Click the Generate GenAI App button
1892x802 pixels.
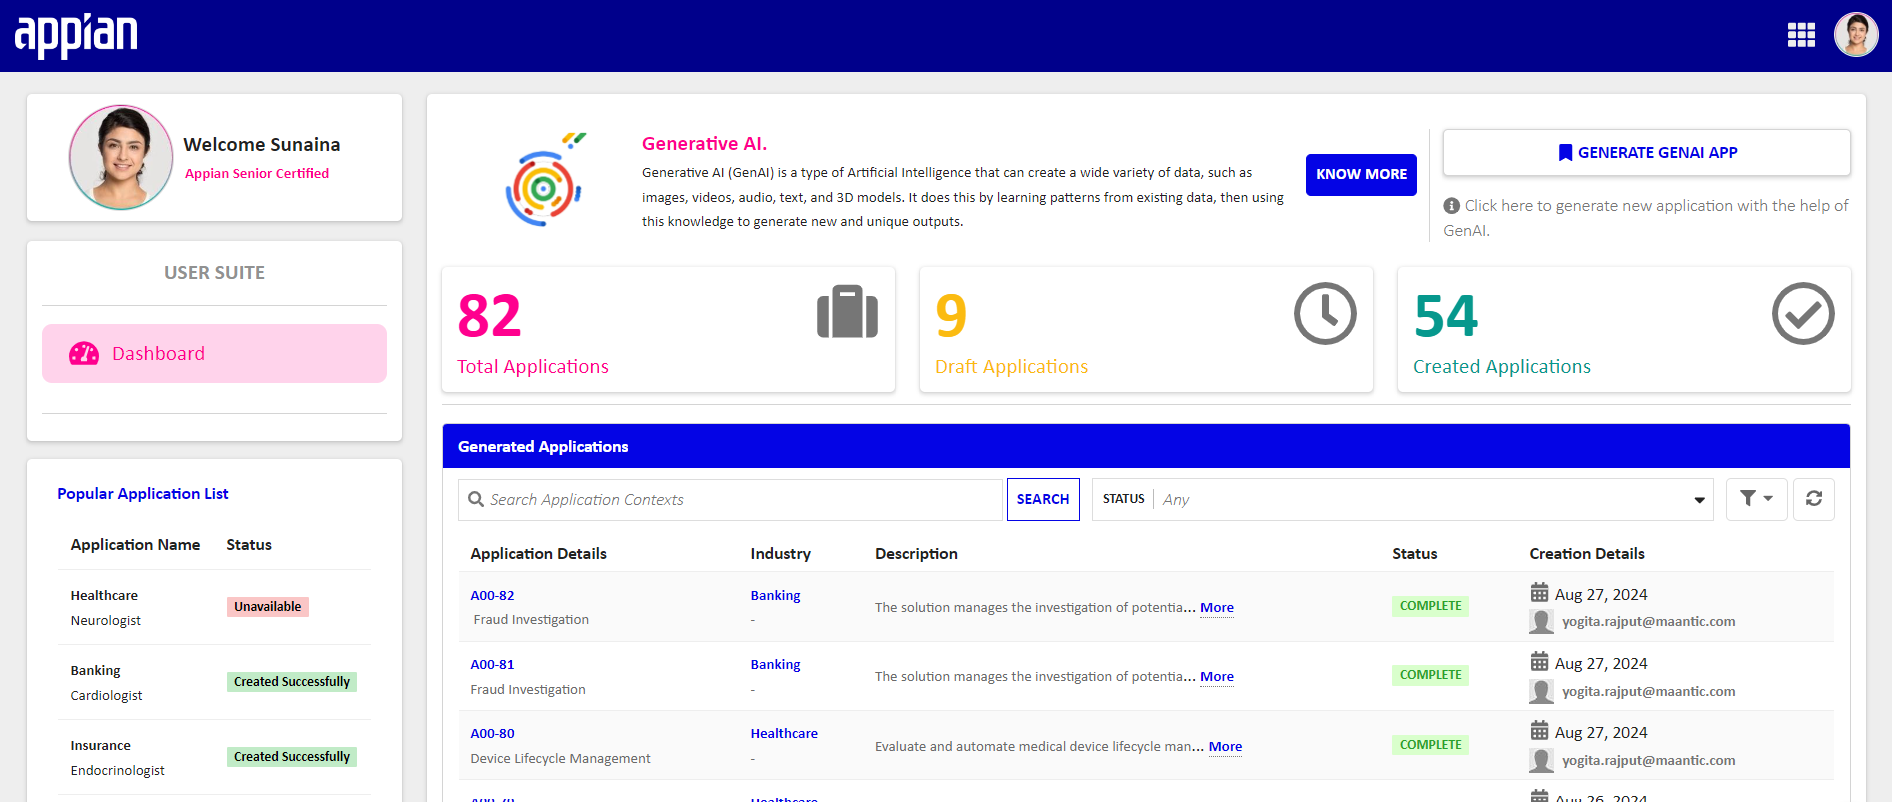pyautogui.click(x=1646, y=153)
